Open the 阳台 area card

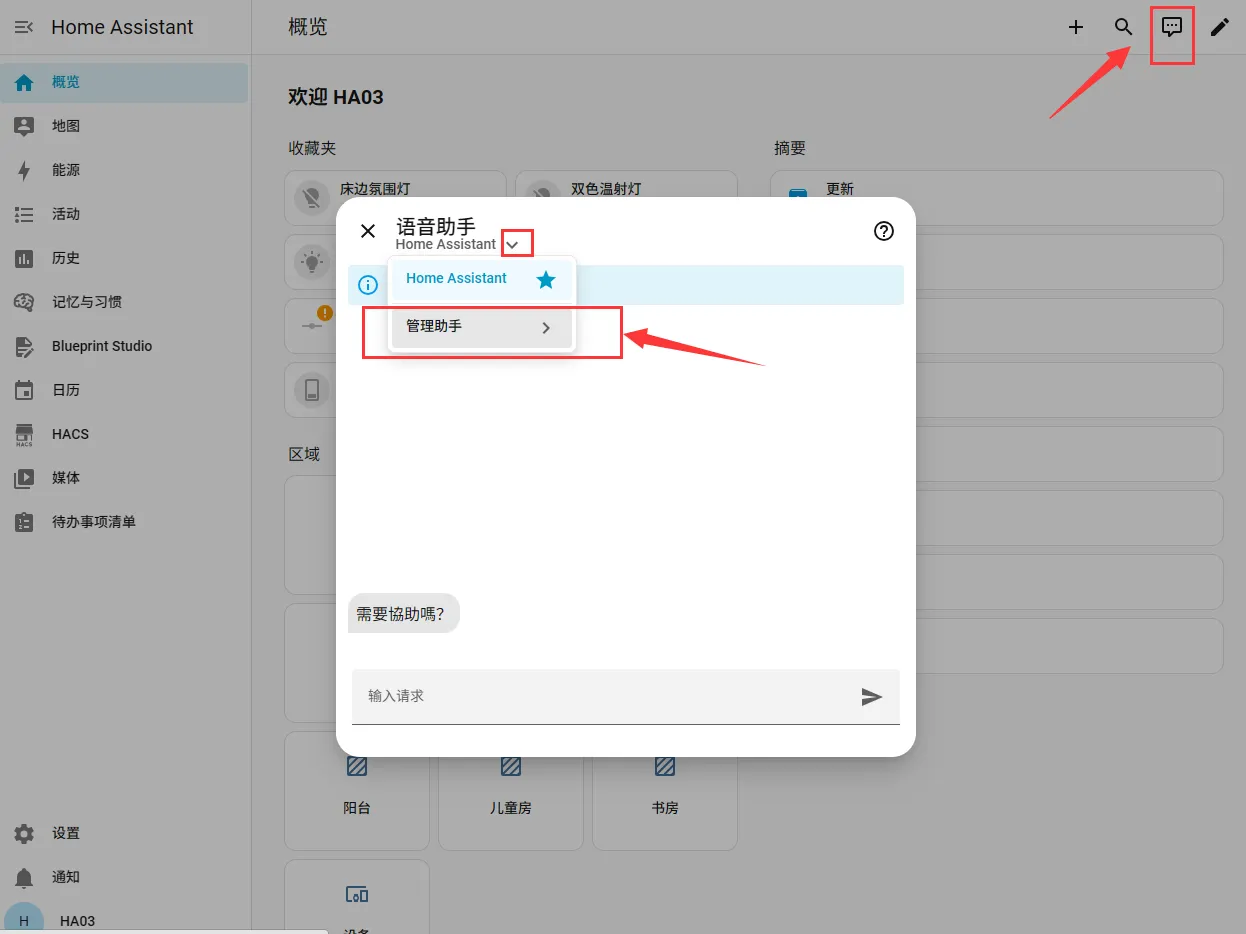tap(357, 790)
